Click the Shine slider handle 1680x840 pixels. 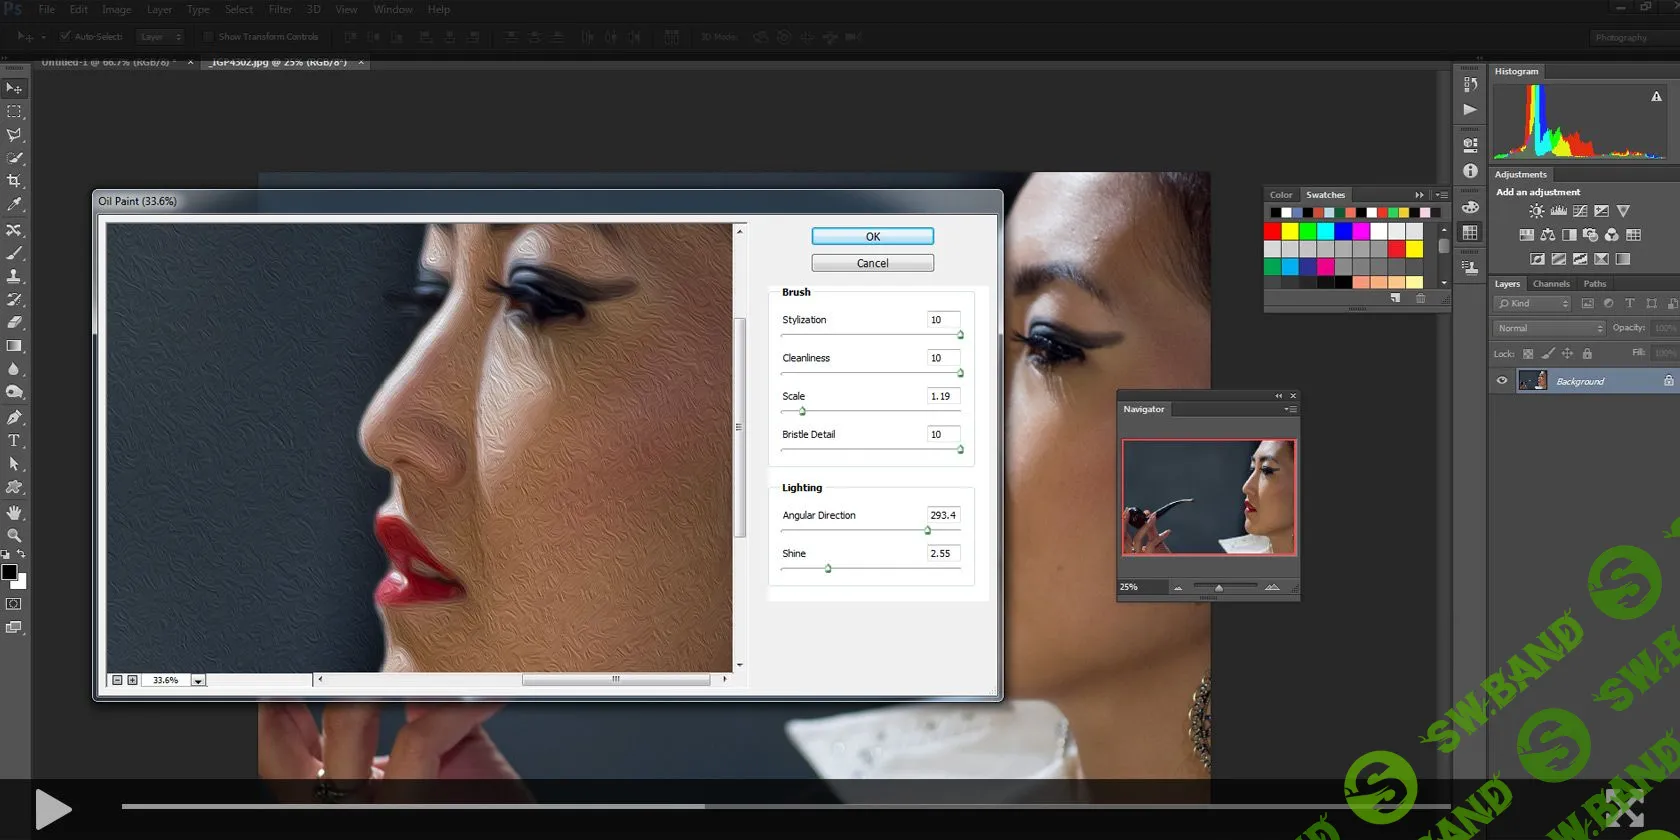tap(828, 569)
